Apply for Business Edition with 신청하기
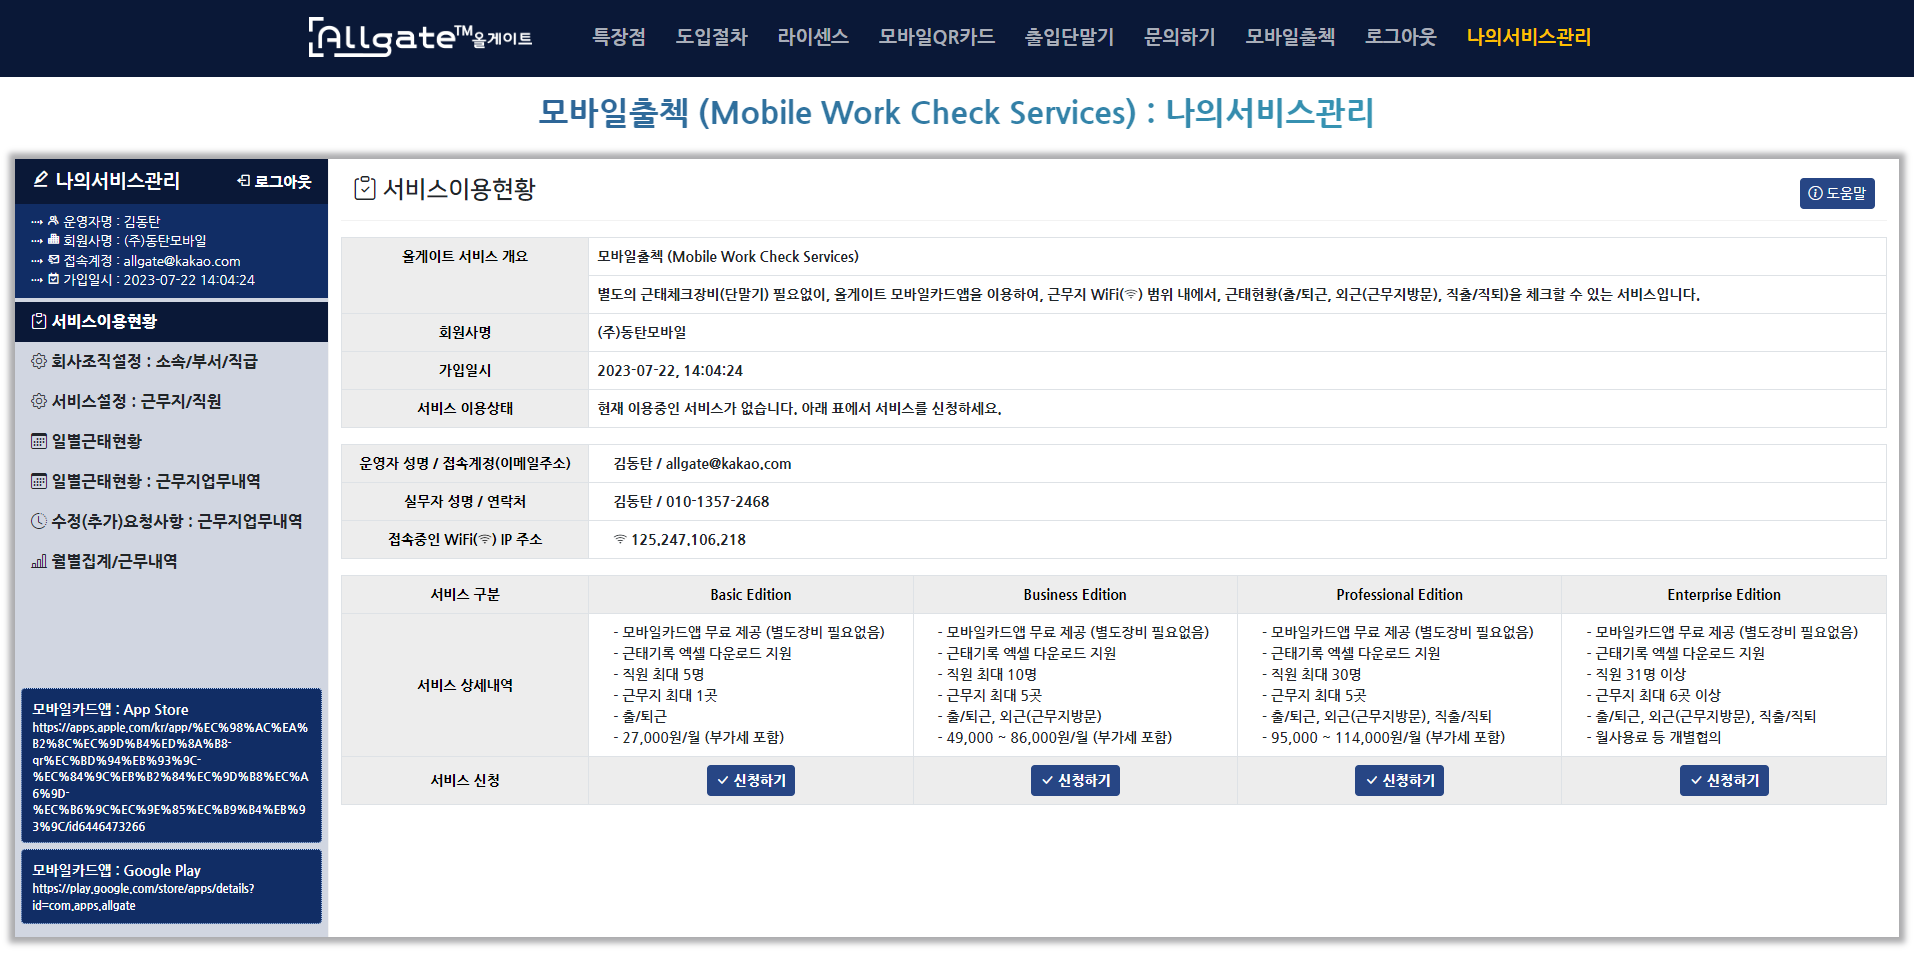This screenshot has width=1914, height=954. click(x=1075, y=780)
